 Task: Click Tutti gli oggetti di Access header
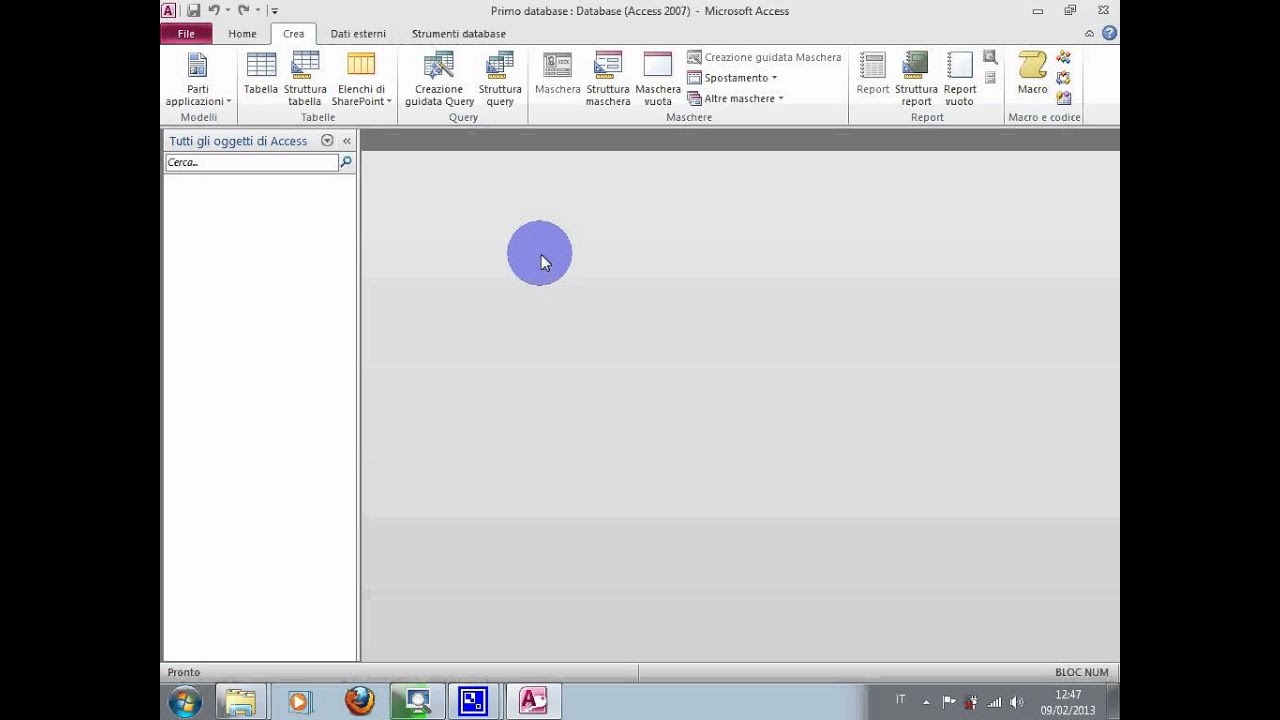pyautogui.click(x=238, y=141)
